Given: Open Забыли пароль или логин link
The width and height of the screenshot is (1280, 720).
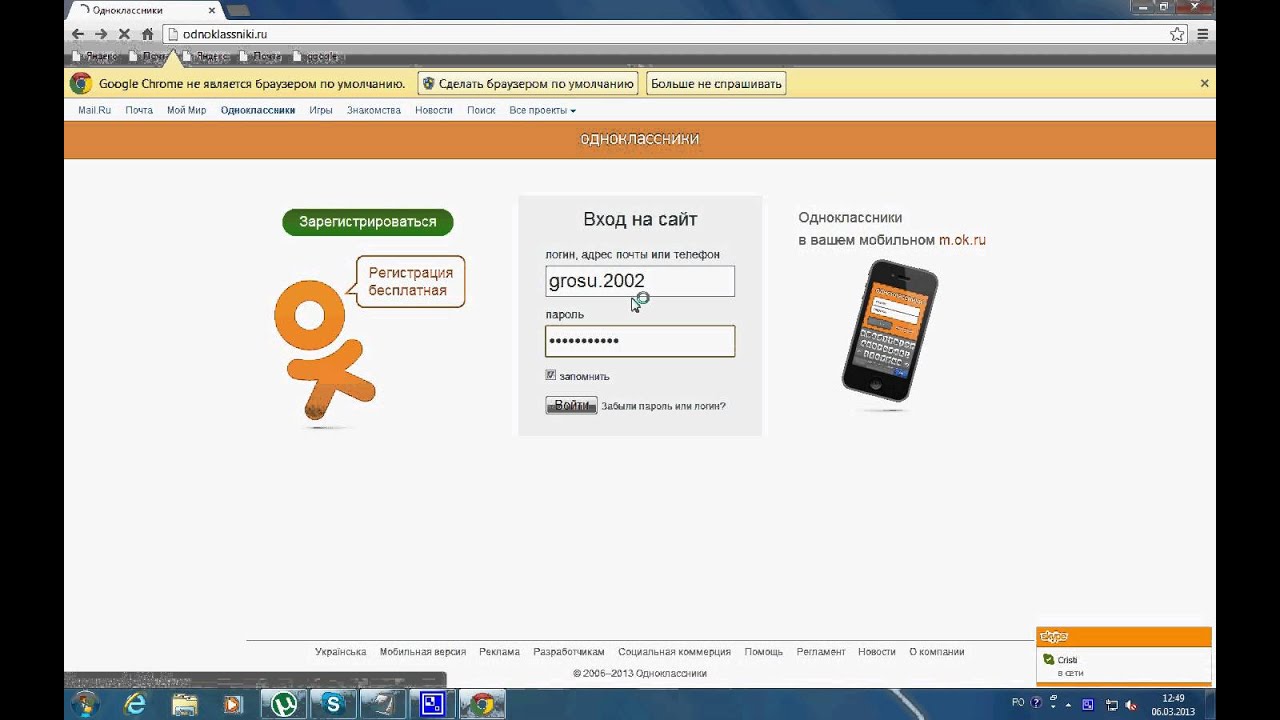Looking at the screenshot, I should pos(663,406).
